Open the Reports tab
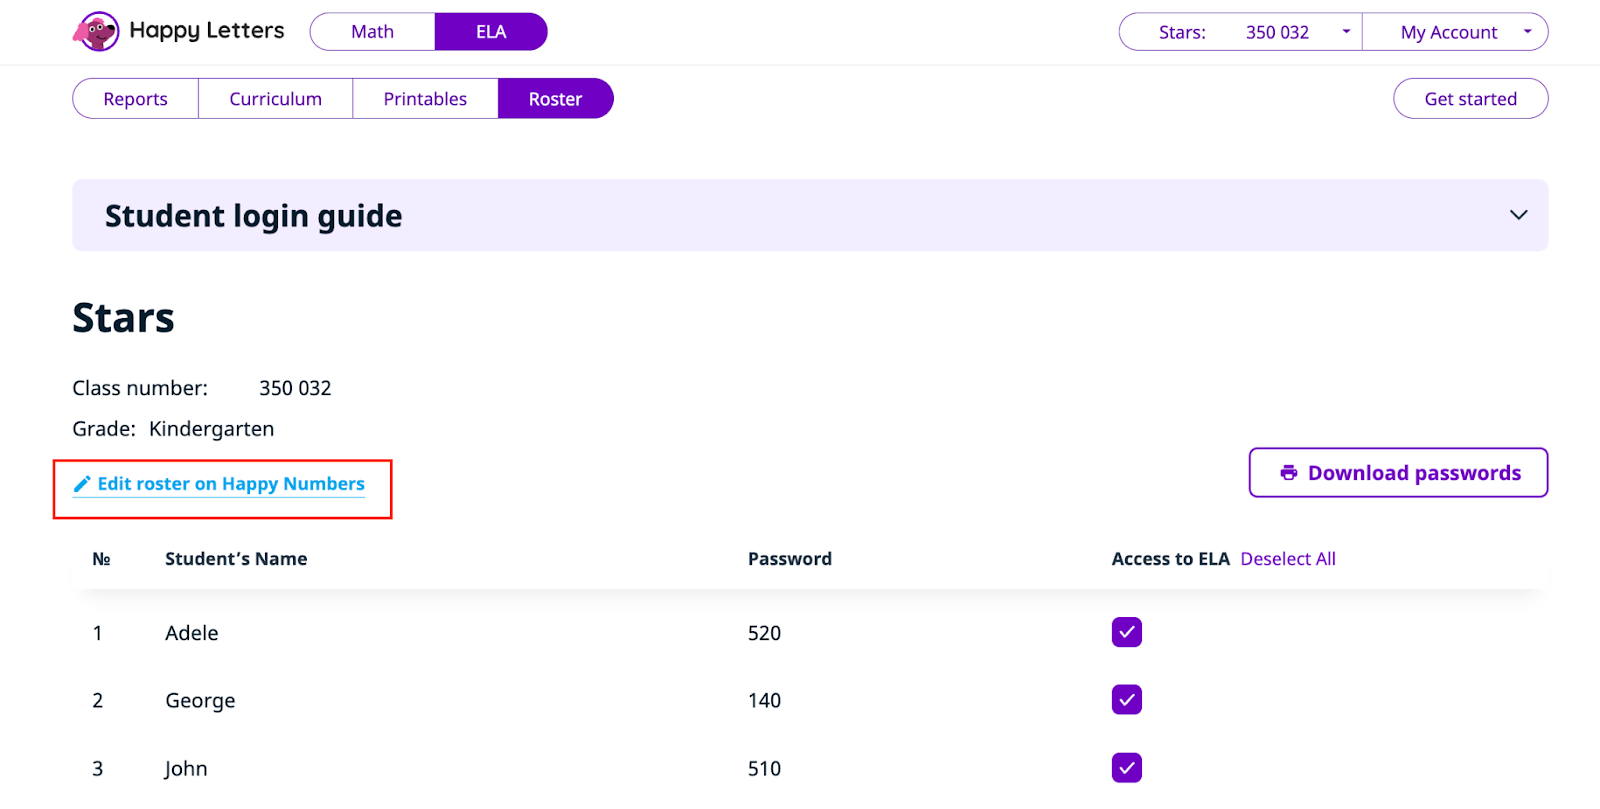1600x809 pixels. pyautogui.click(x=135, y=99)
